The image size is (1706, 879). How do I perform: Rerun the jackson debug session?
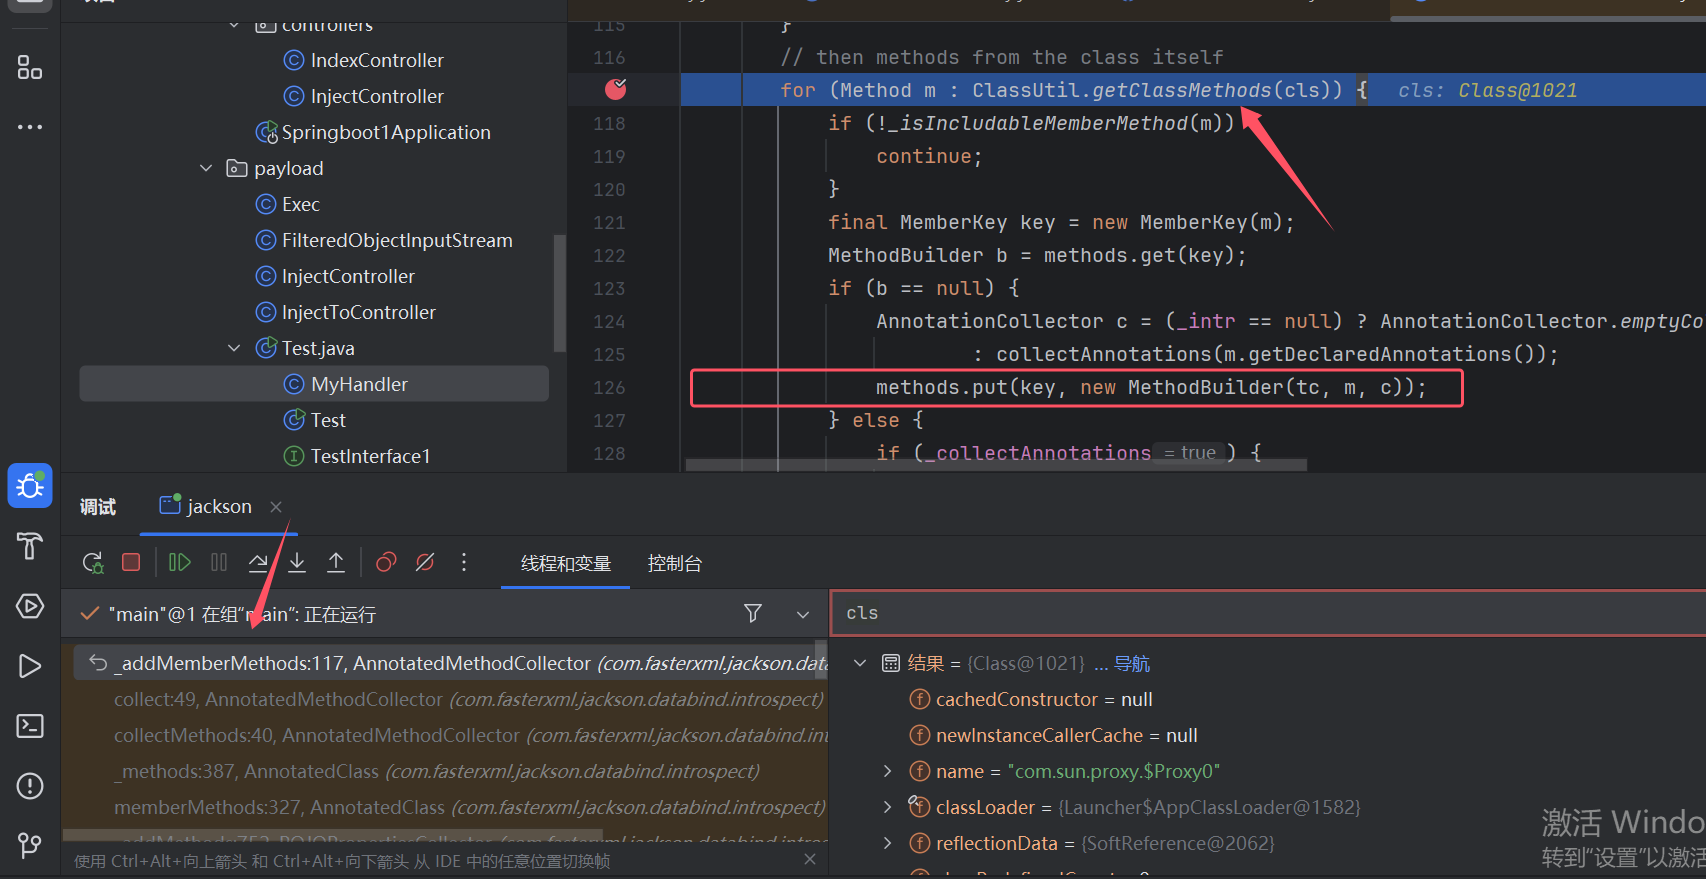click(93, 563)
